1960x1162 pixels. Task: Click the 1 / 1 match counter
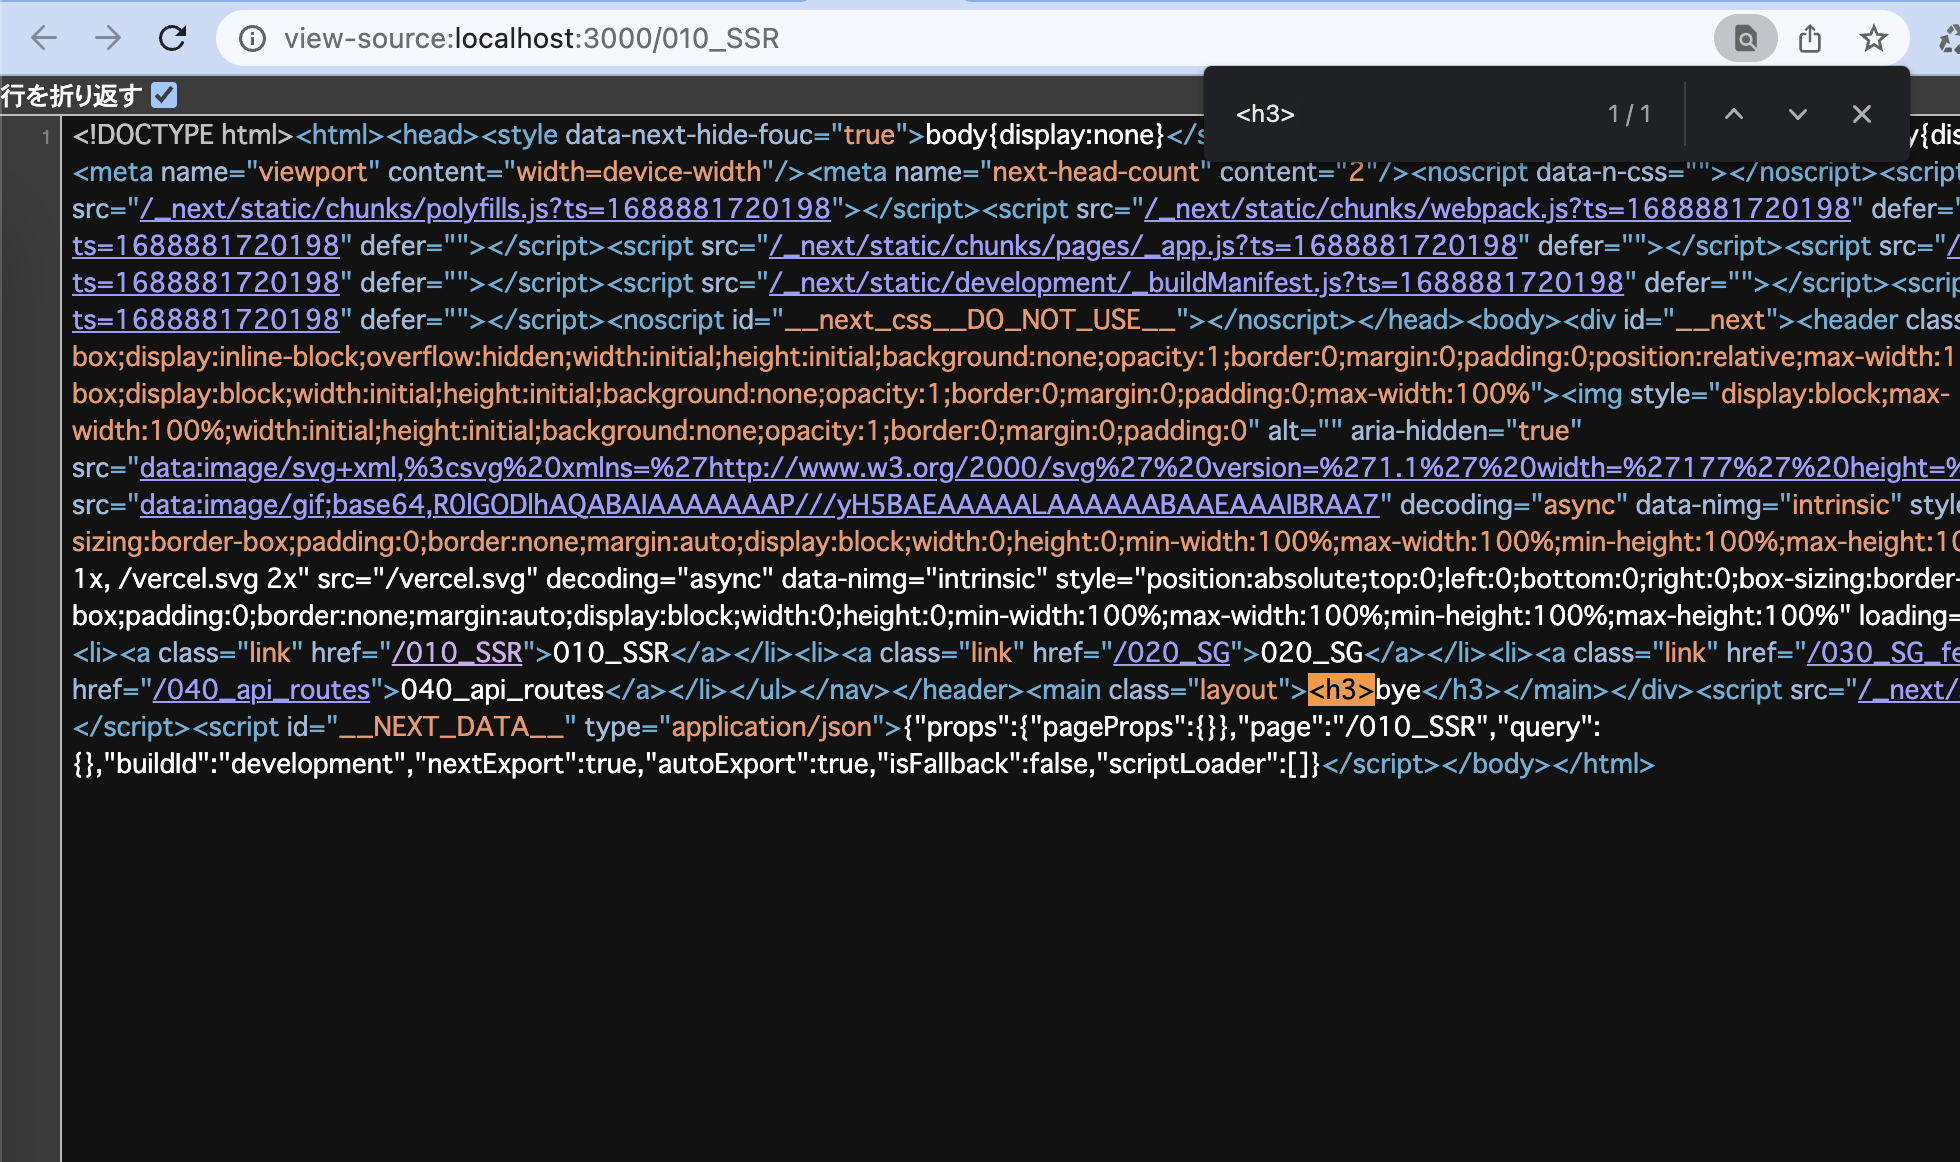click(x=1629, y=114)
